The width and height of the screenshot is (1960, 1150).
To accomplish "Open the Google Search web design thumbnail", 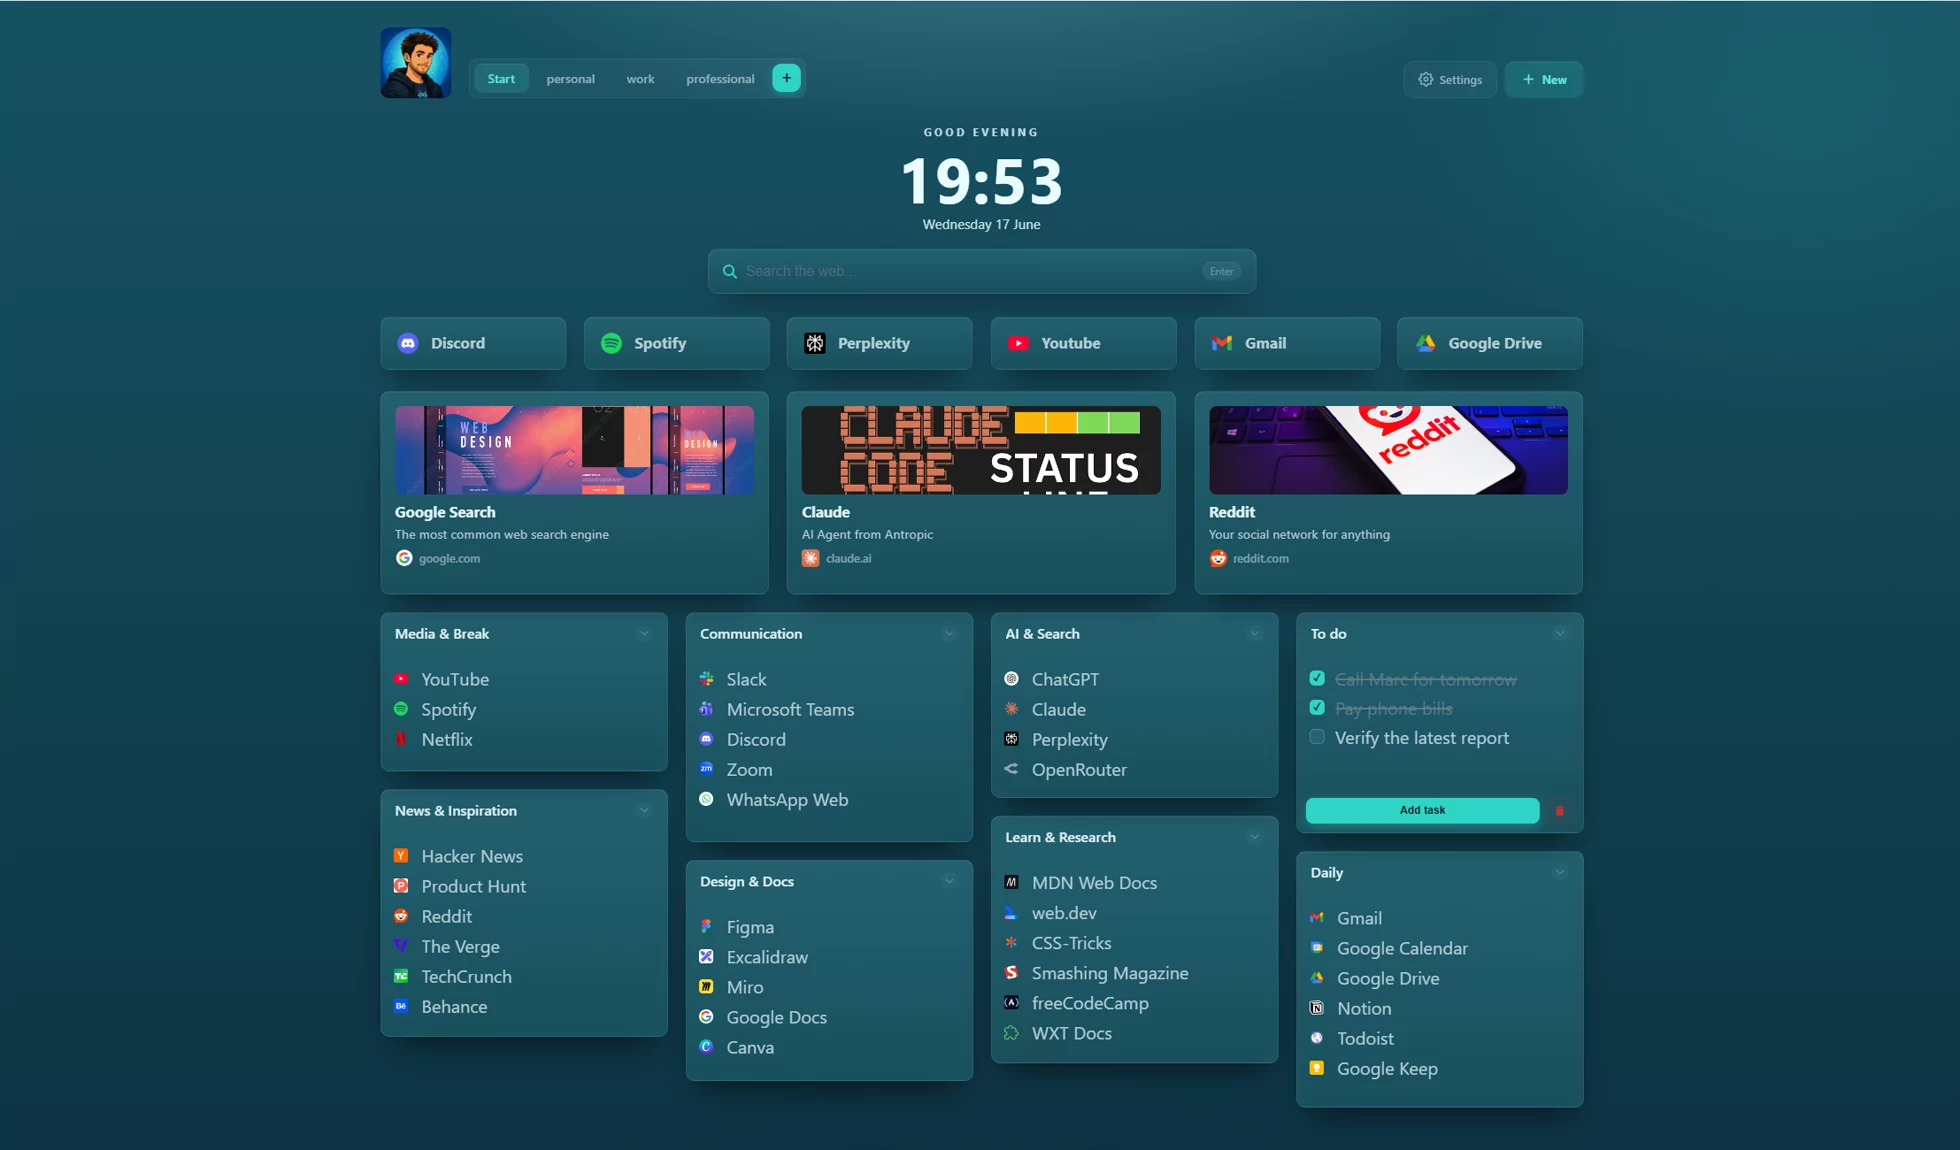I will (574, 450).
